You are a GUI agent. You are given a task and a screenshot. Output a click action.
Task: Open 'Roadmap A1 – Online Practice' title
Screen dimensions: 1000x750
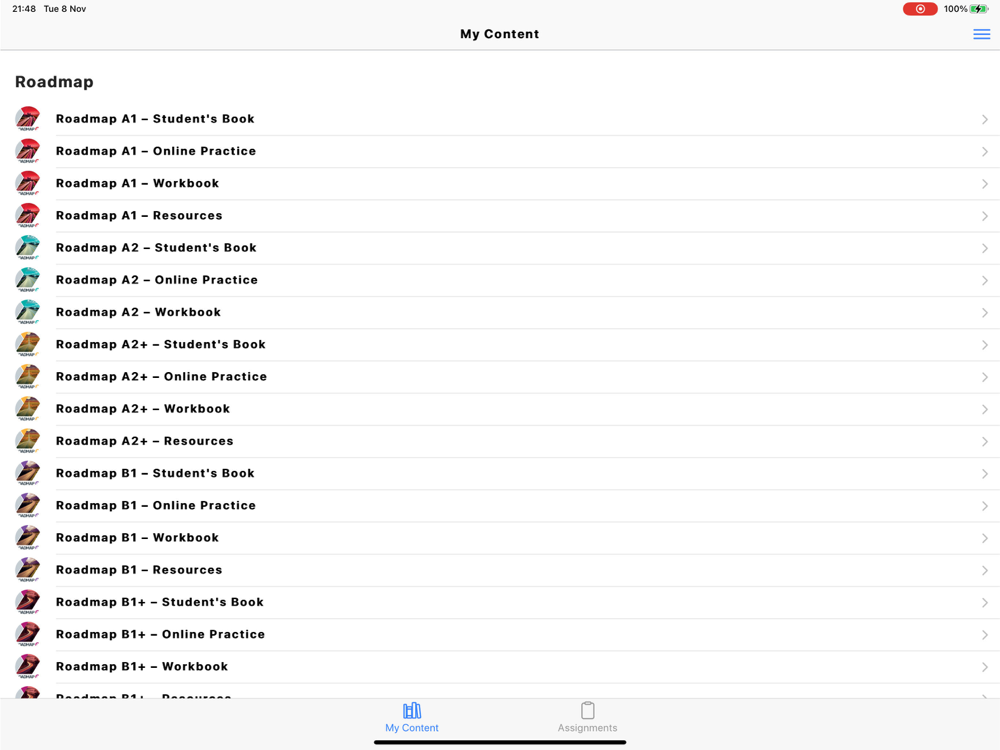[x=156, y=151]
